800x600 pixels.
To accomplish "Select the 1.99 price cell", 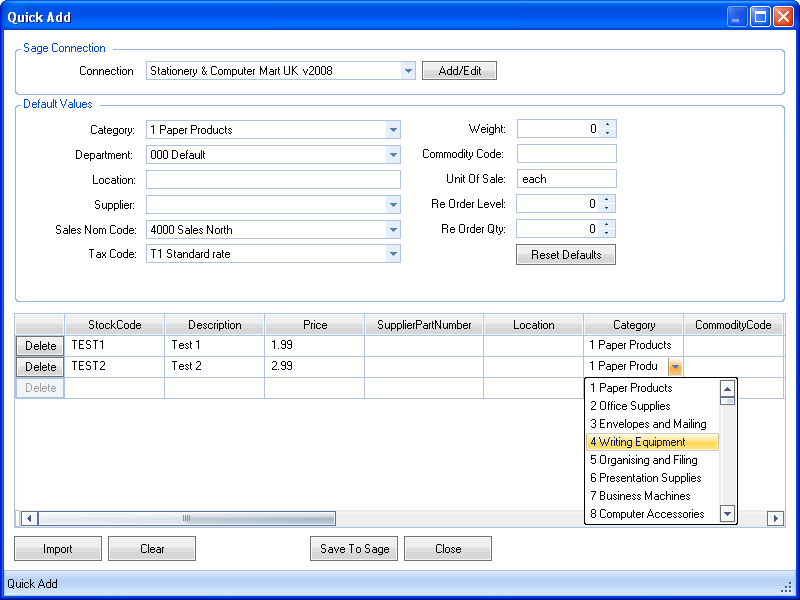I will coord(314,345).
